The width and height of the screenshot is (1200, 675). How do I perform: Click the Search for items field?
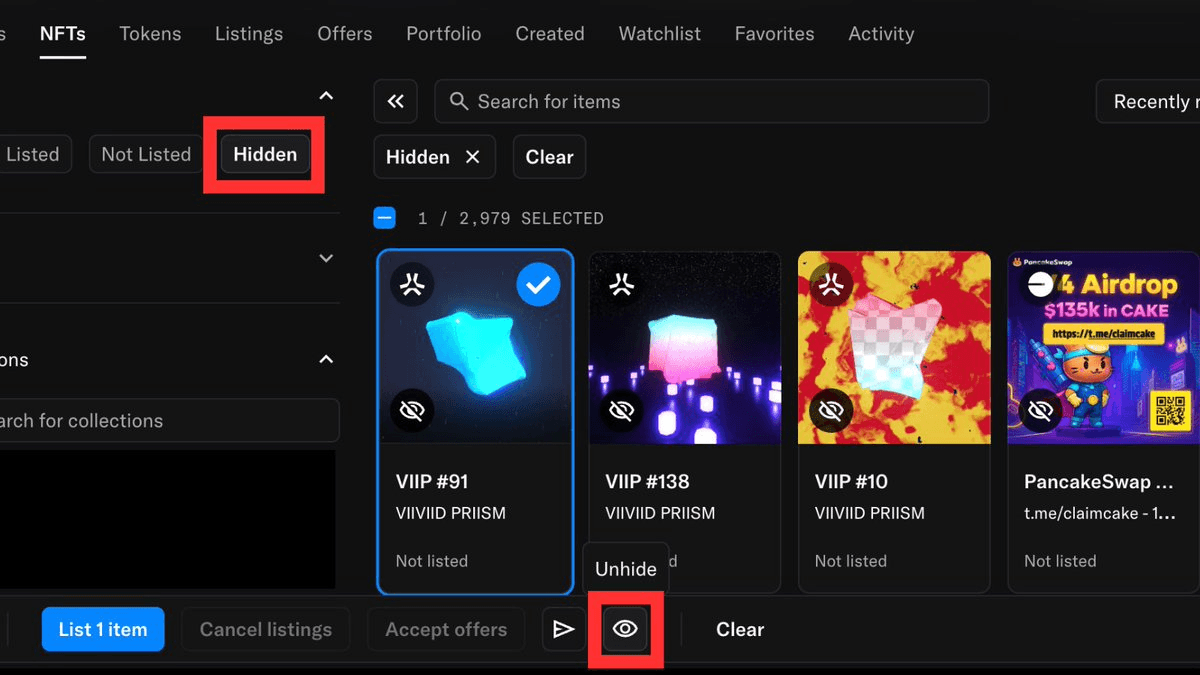click(711, 101)
